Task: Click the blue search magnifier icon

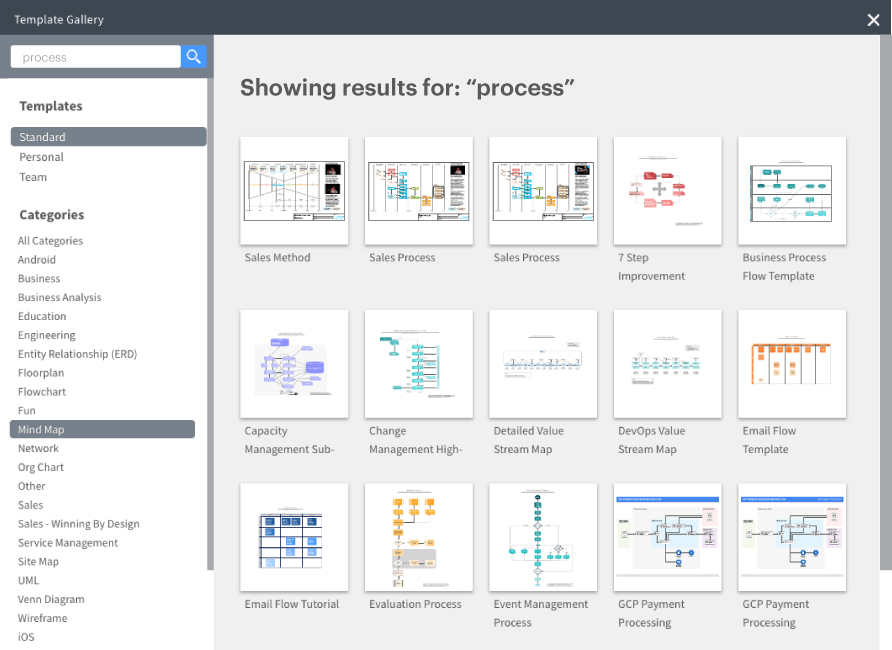Action: (193, 57)
